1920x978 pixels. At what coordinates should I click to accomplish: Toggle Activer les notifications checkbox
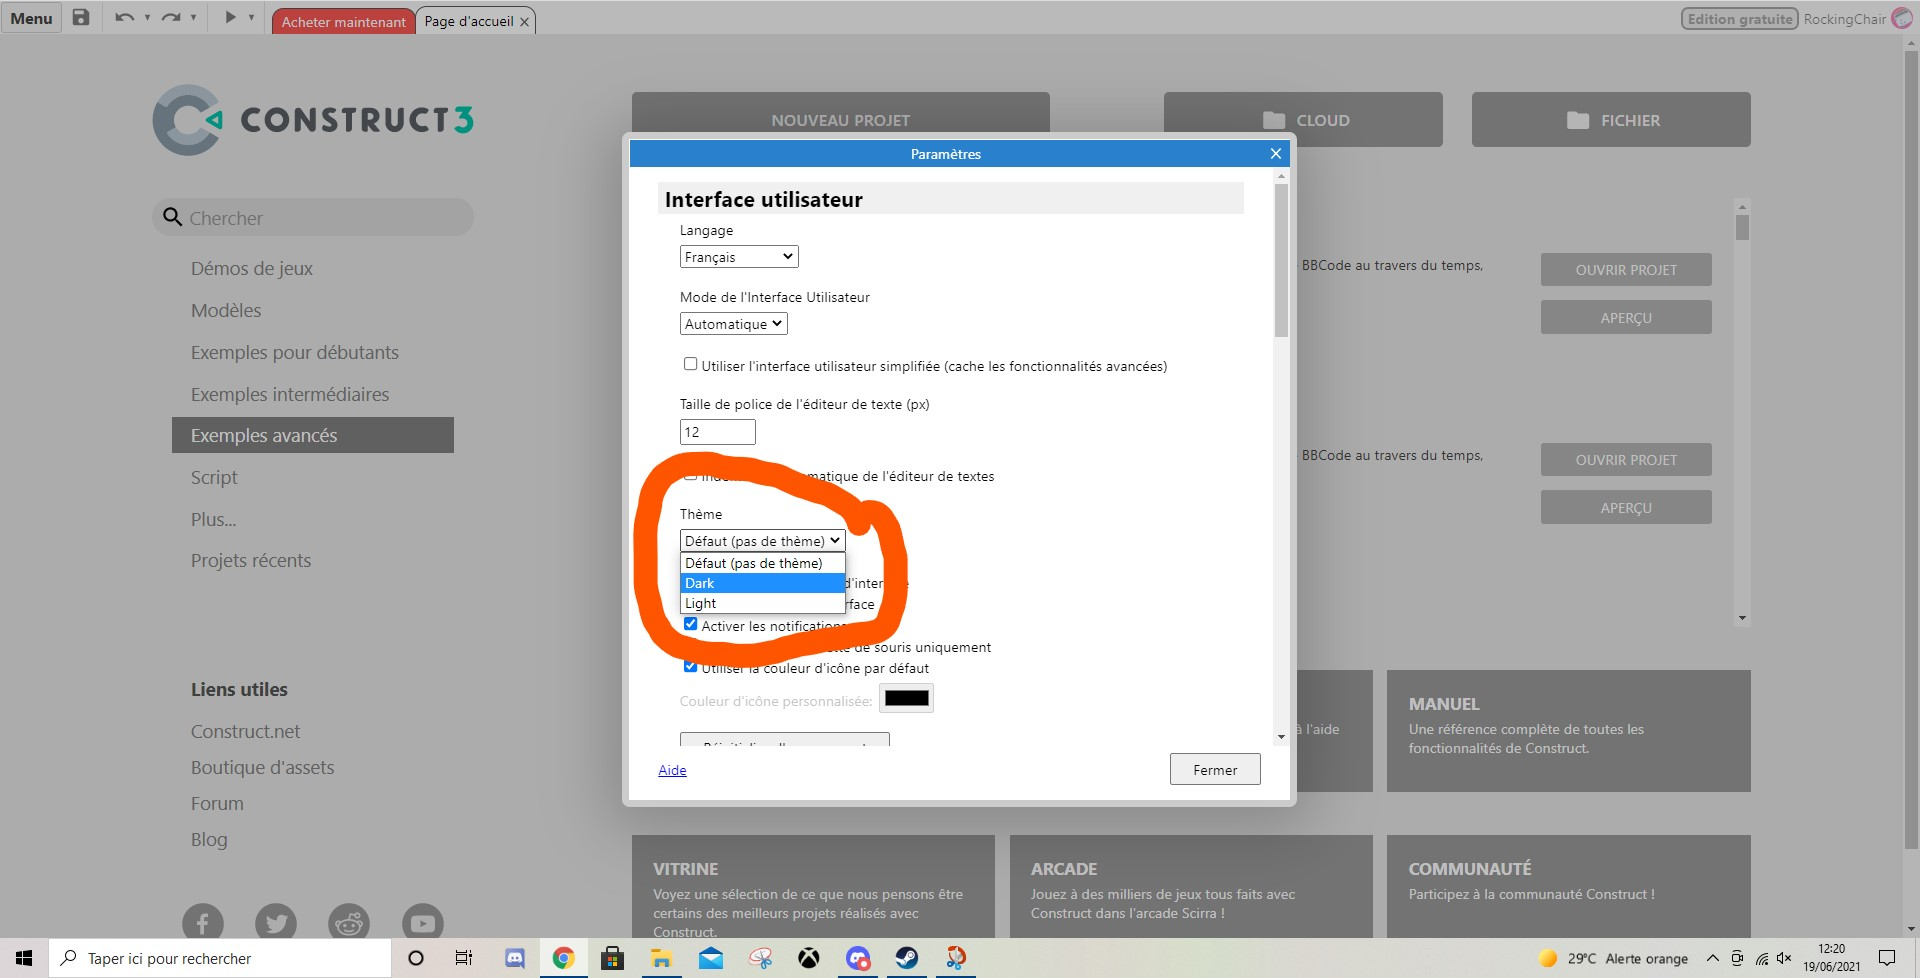point(690,624)
